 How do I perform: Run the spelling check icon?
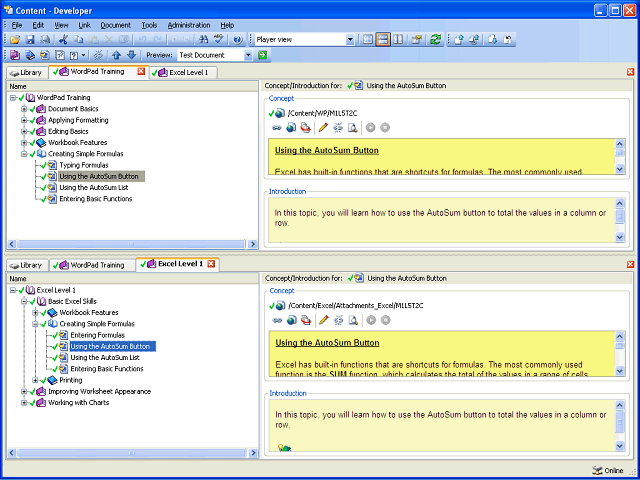[219, 40]
